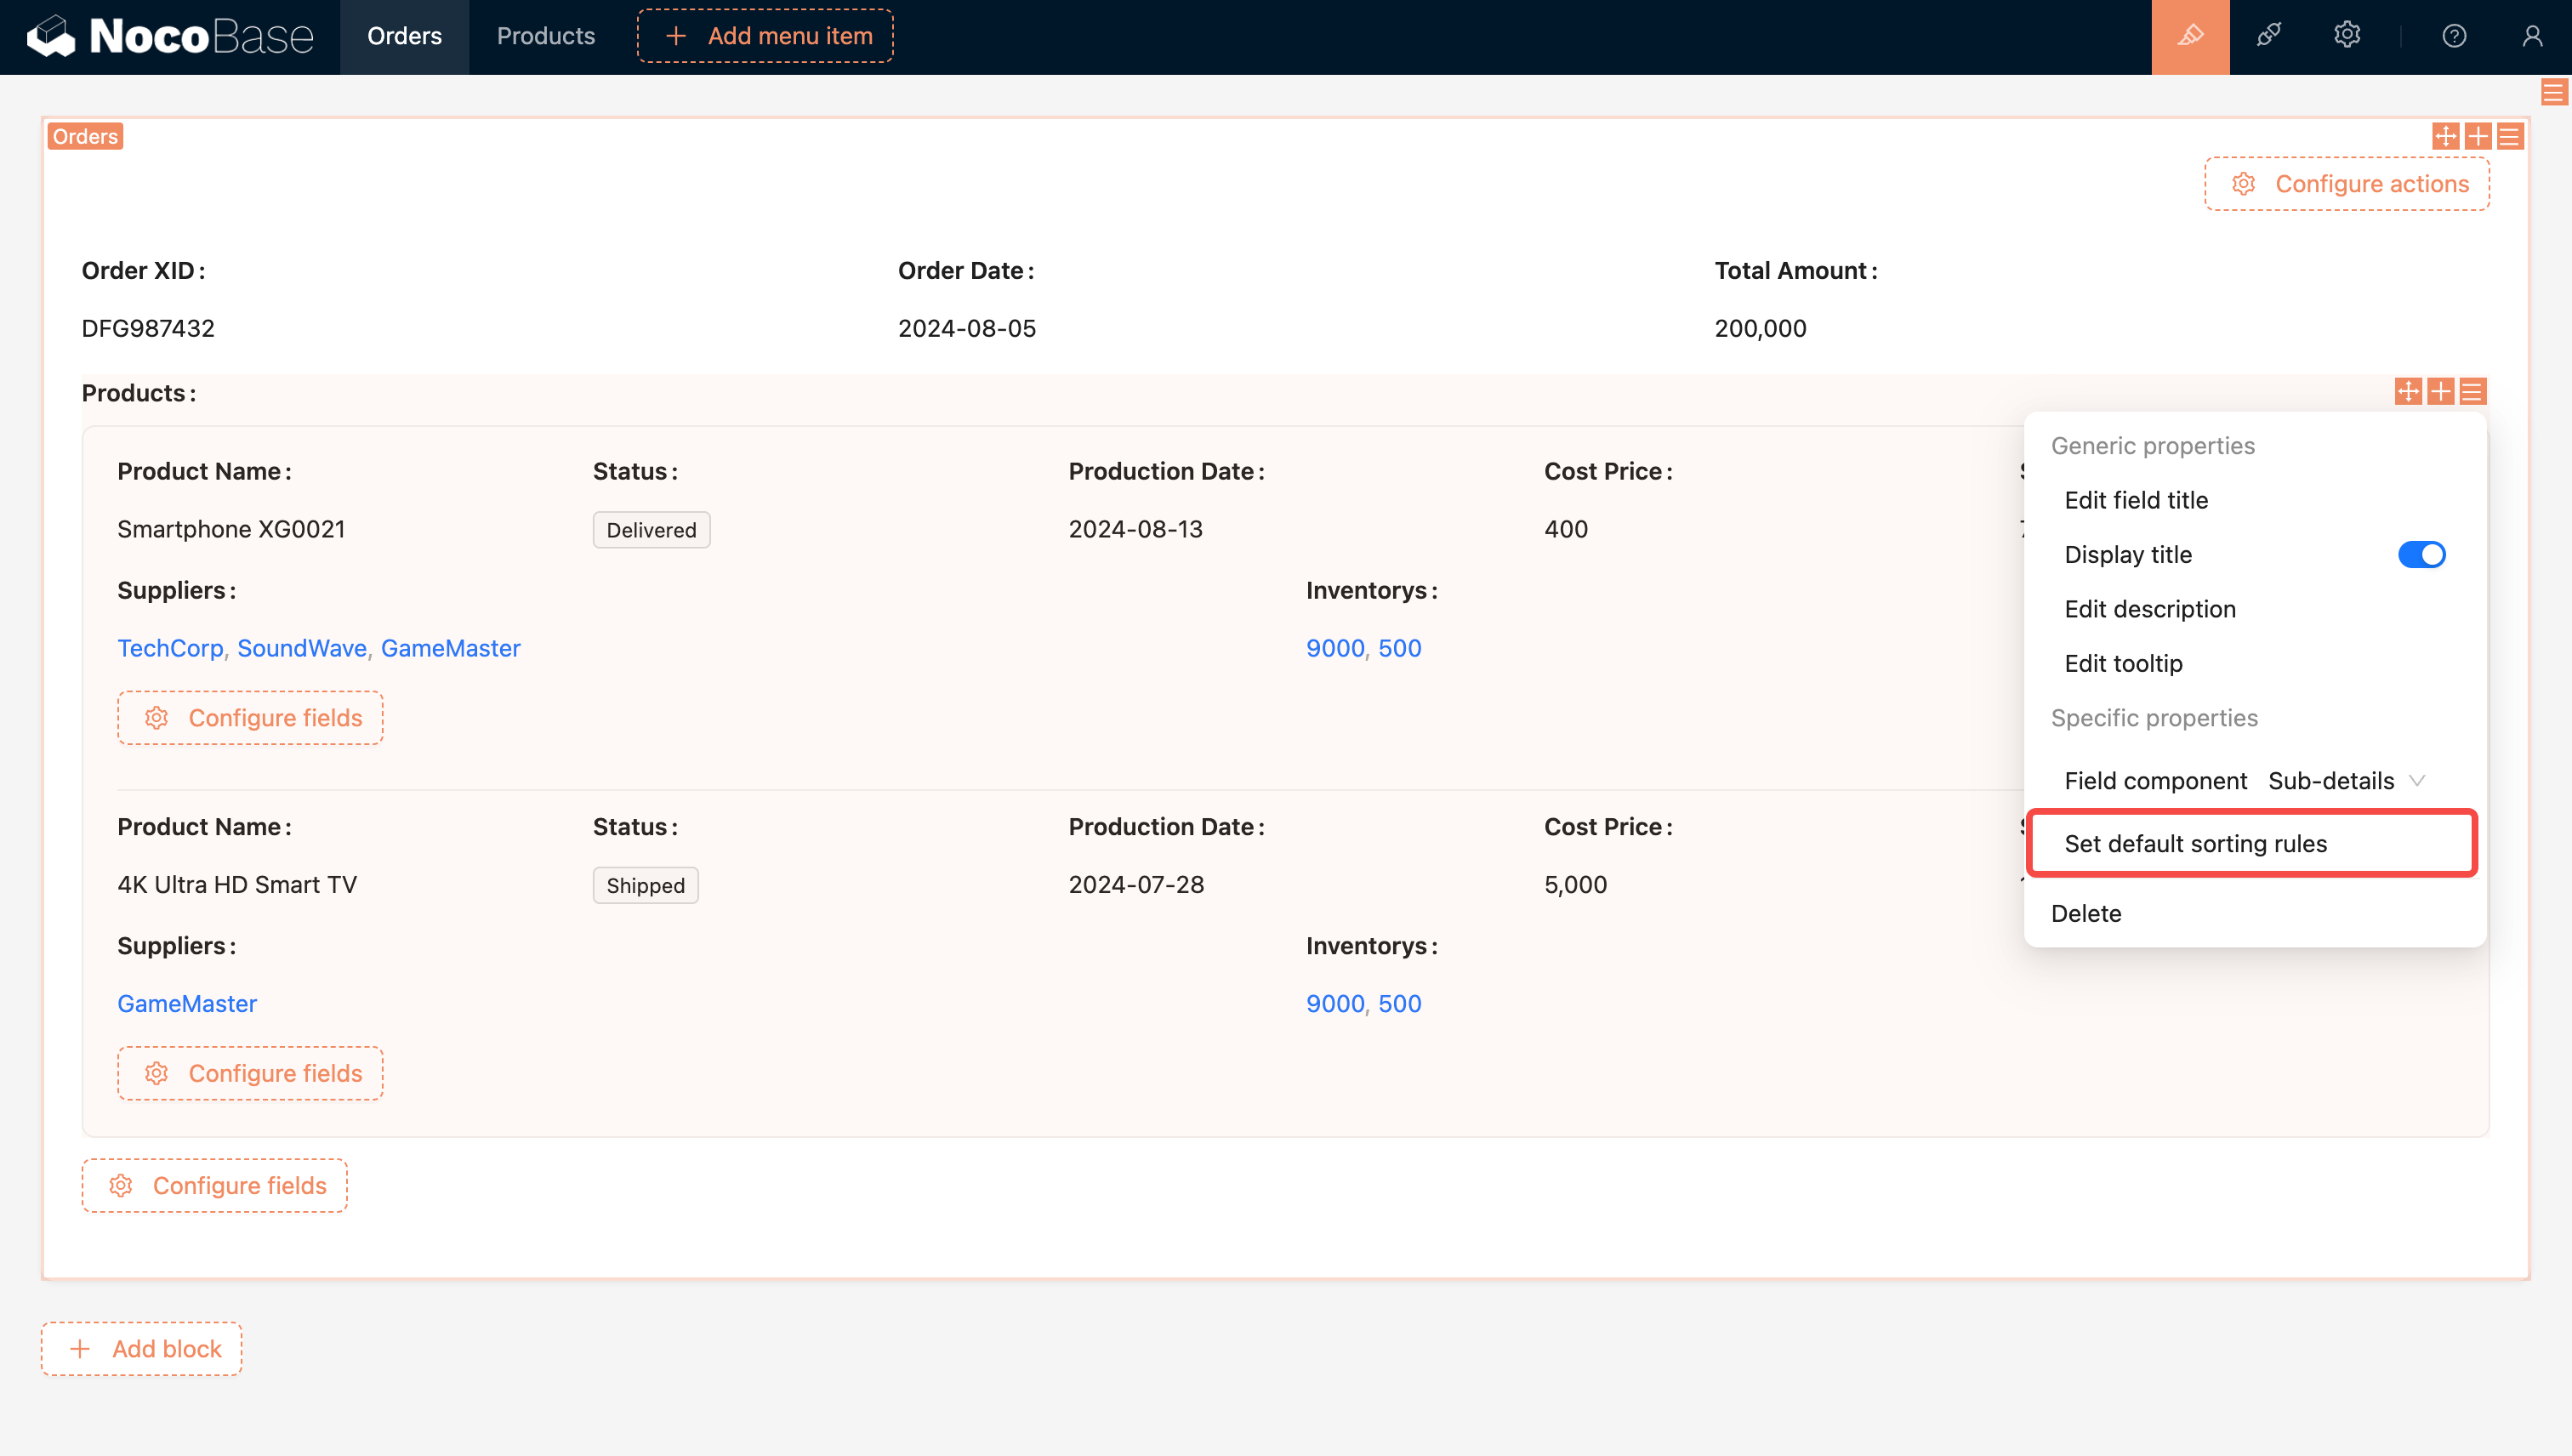Image resolution: width=2572 pixels, height=1456 pixels.
Task: Click the Add menu item button
Action: tap(765, 37)
